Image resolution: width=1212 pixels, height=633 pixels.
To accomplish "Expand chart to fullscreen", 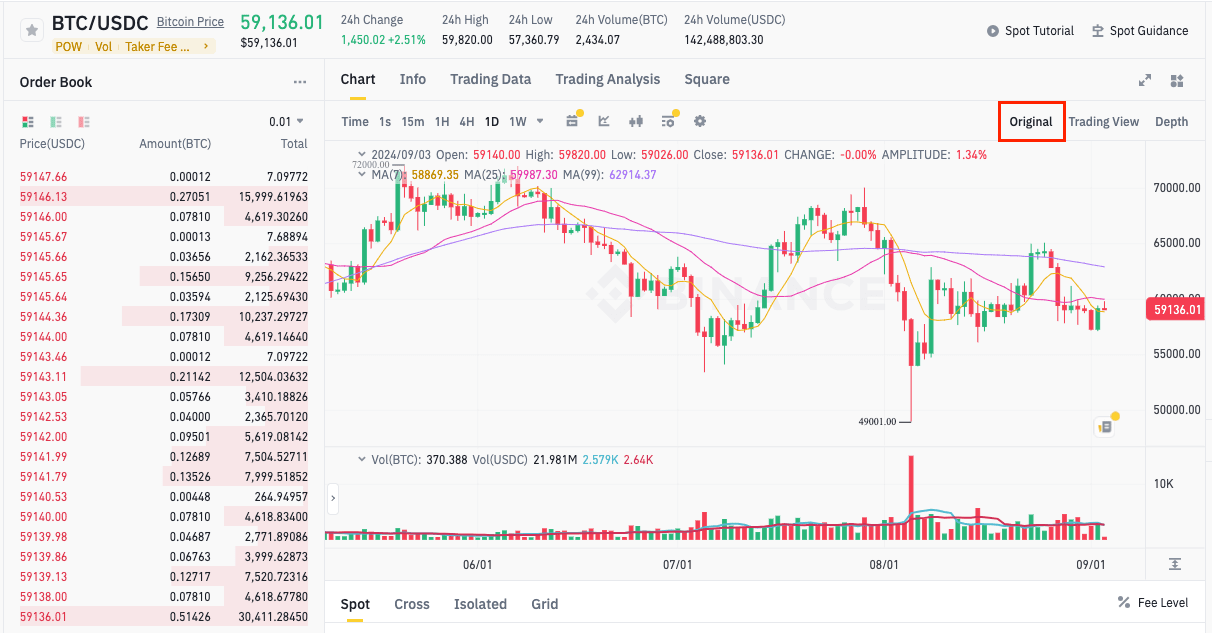I will (1145, 81).
